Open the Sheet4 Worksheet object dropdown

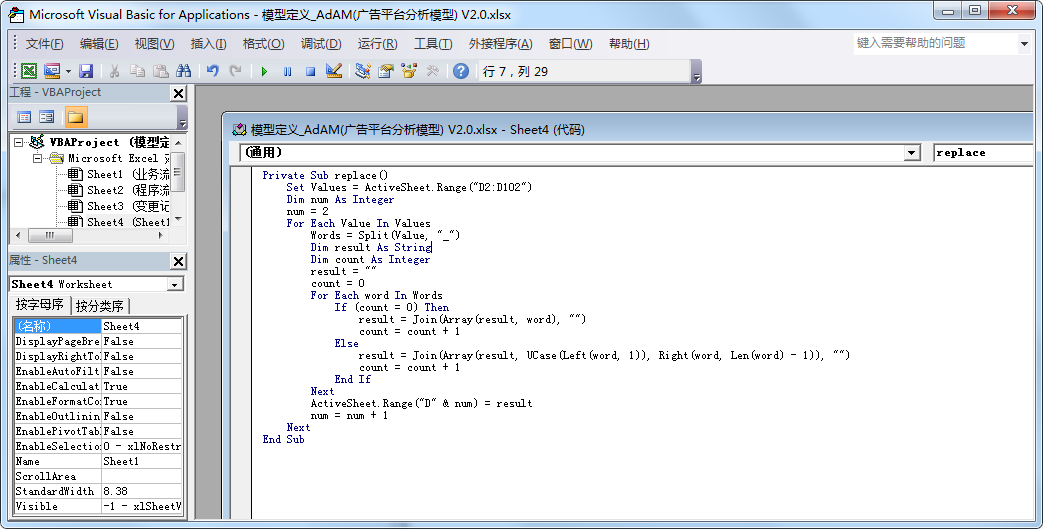click(x=175, y=285)
